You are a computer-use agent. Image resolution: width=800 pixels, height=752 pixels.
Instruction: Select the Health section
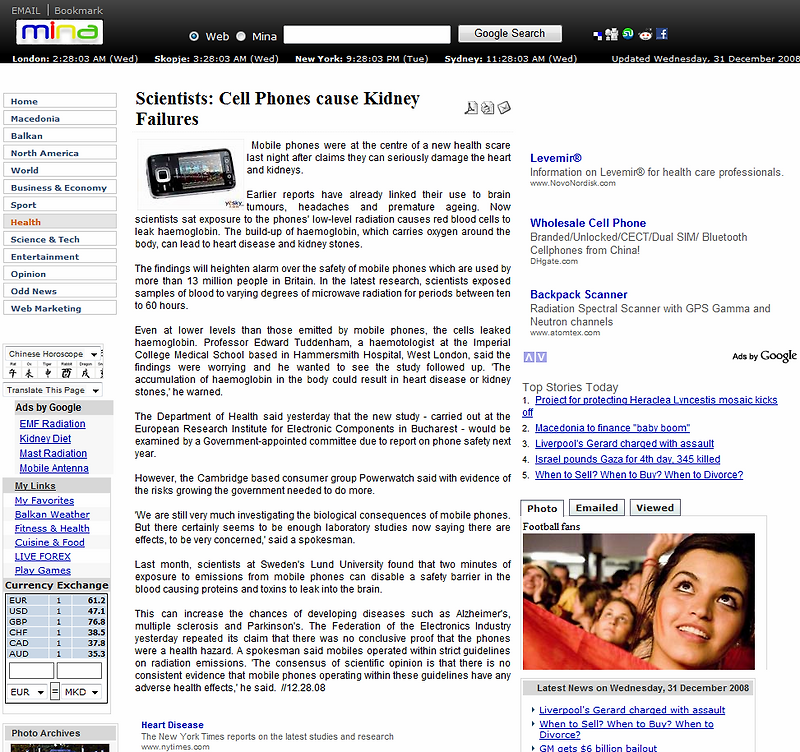pos(60,222)
